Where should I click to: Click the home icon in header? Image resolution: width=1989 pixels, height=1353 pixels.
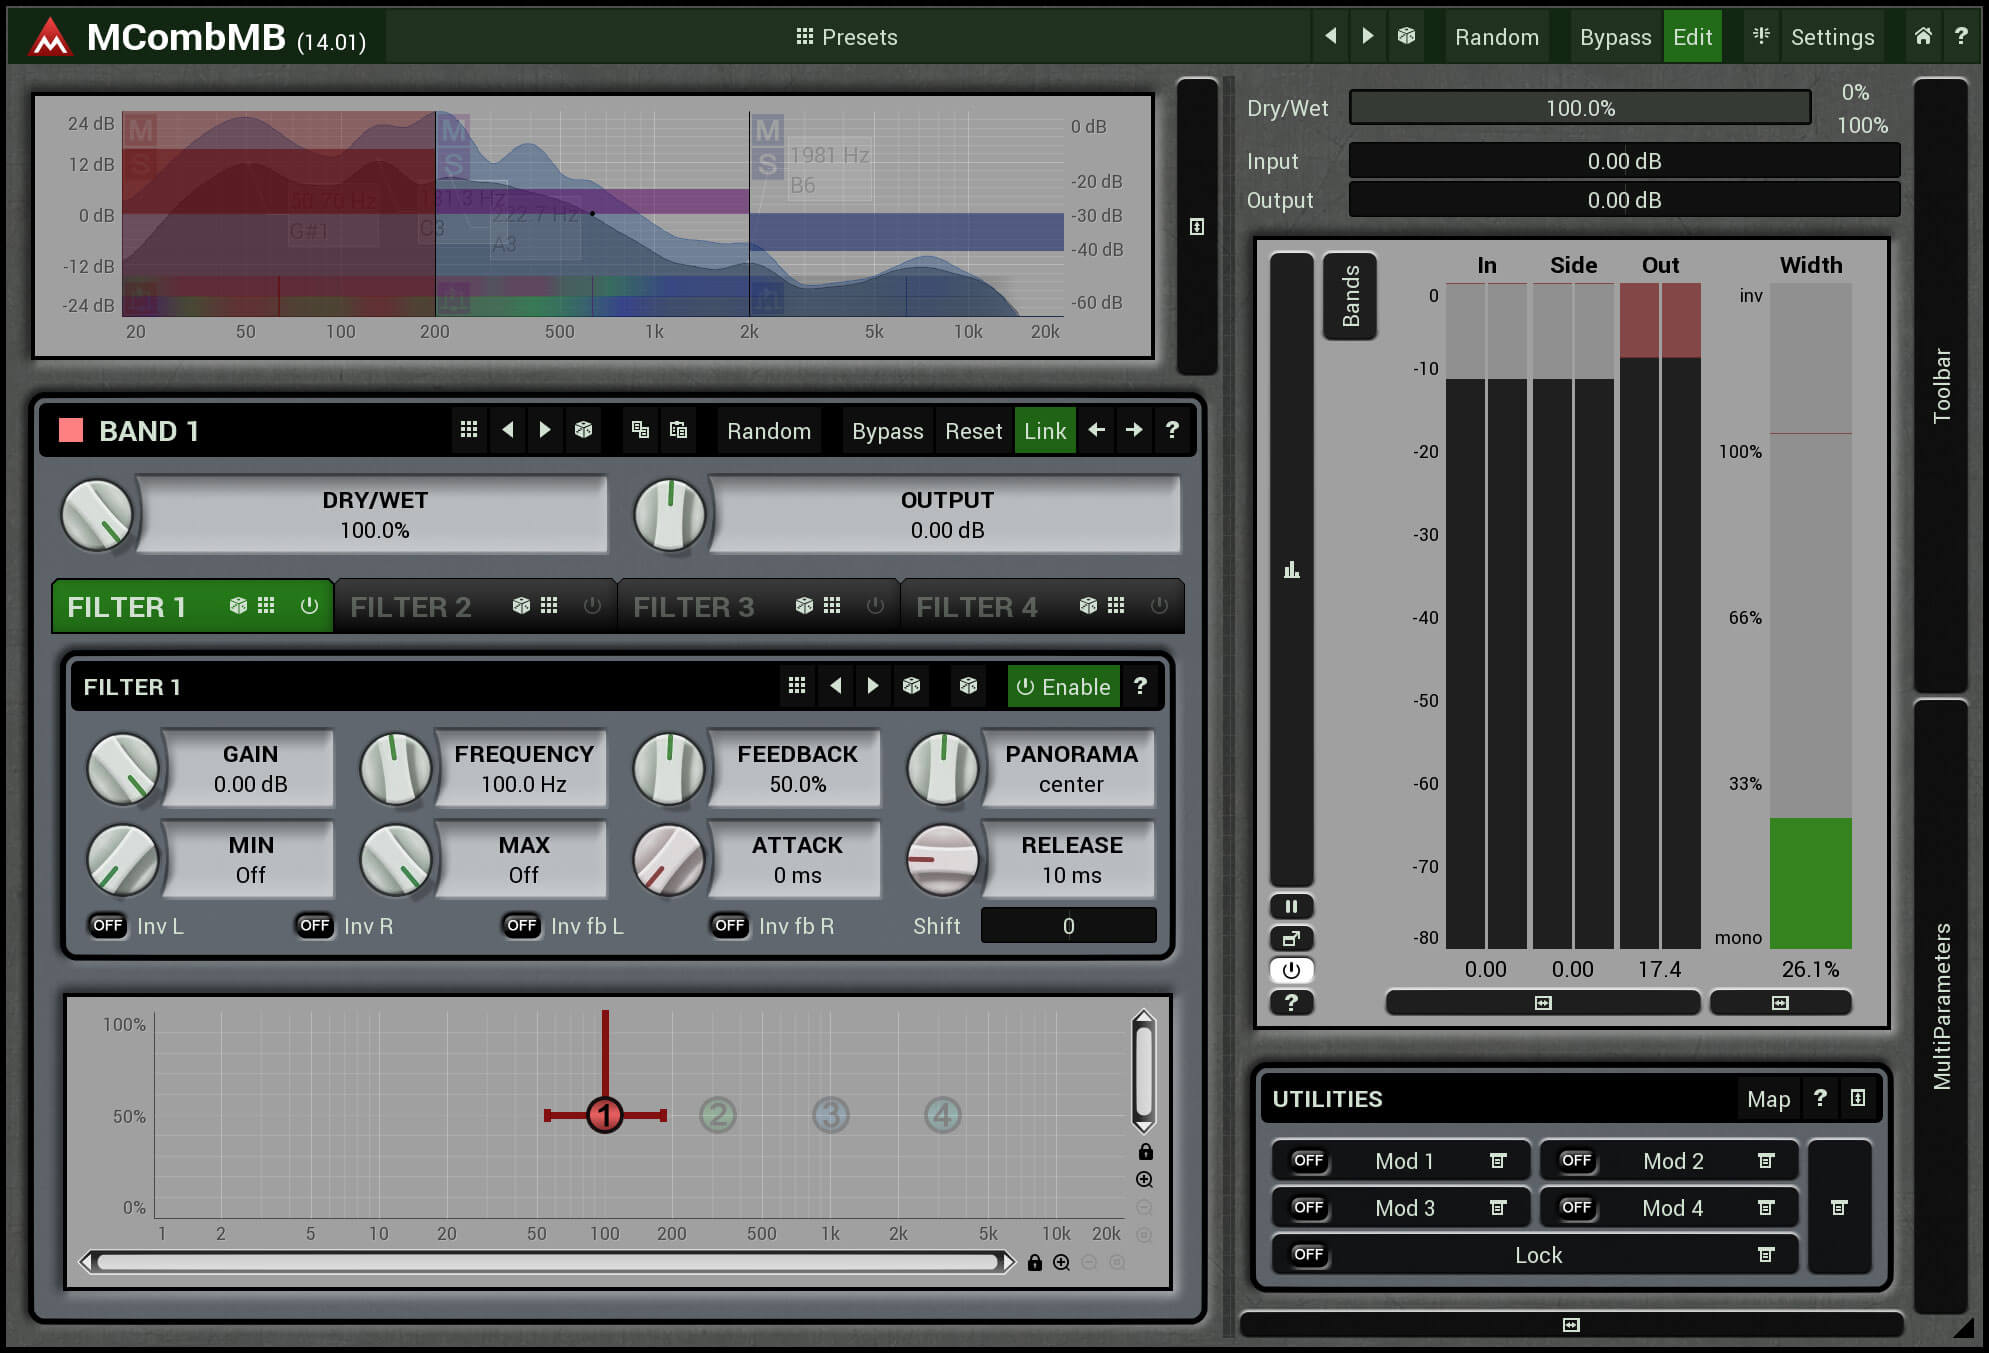[x=1923, y=37]
